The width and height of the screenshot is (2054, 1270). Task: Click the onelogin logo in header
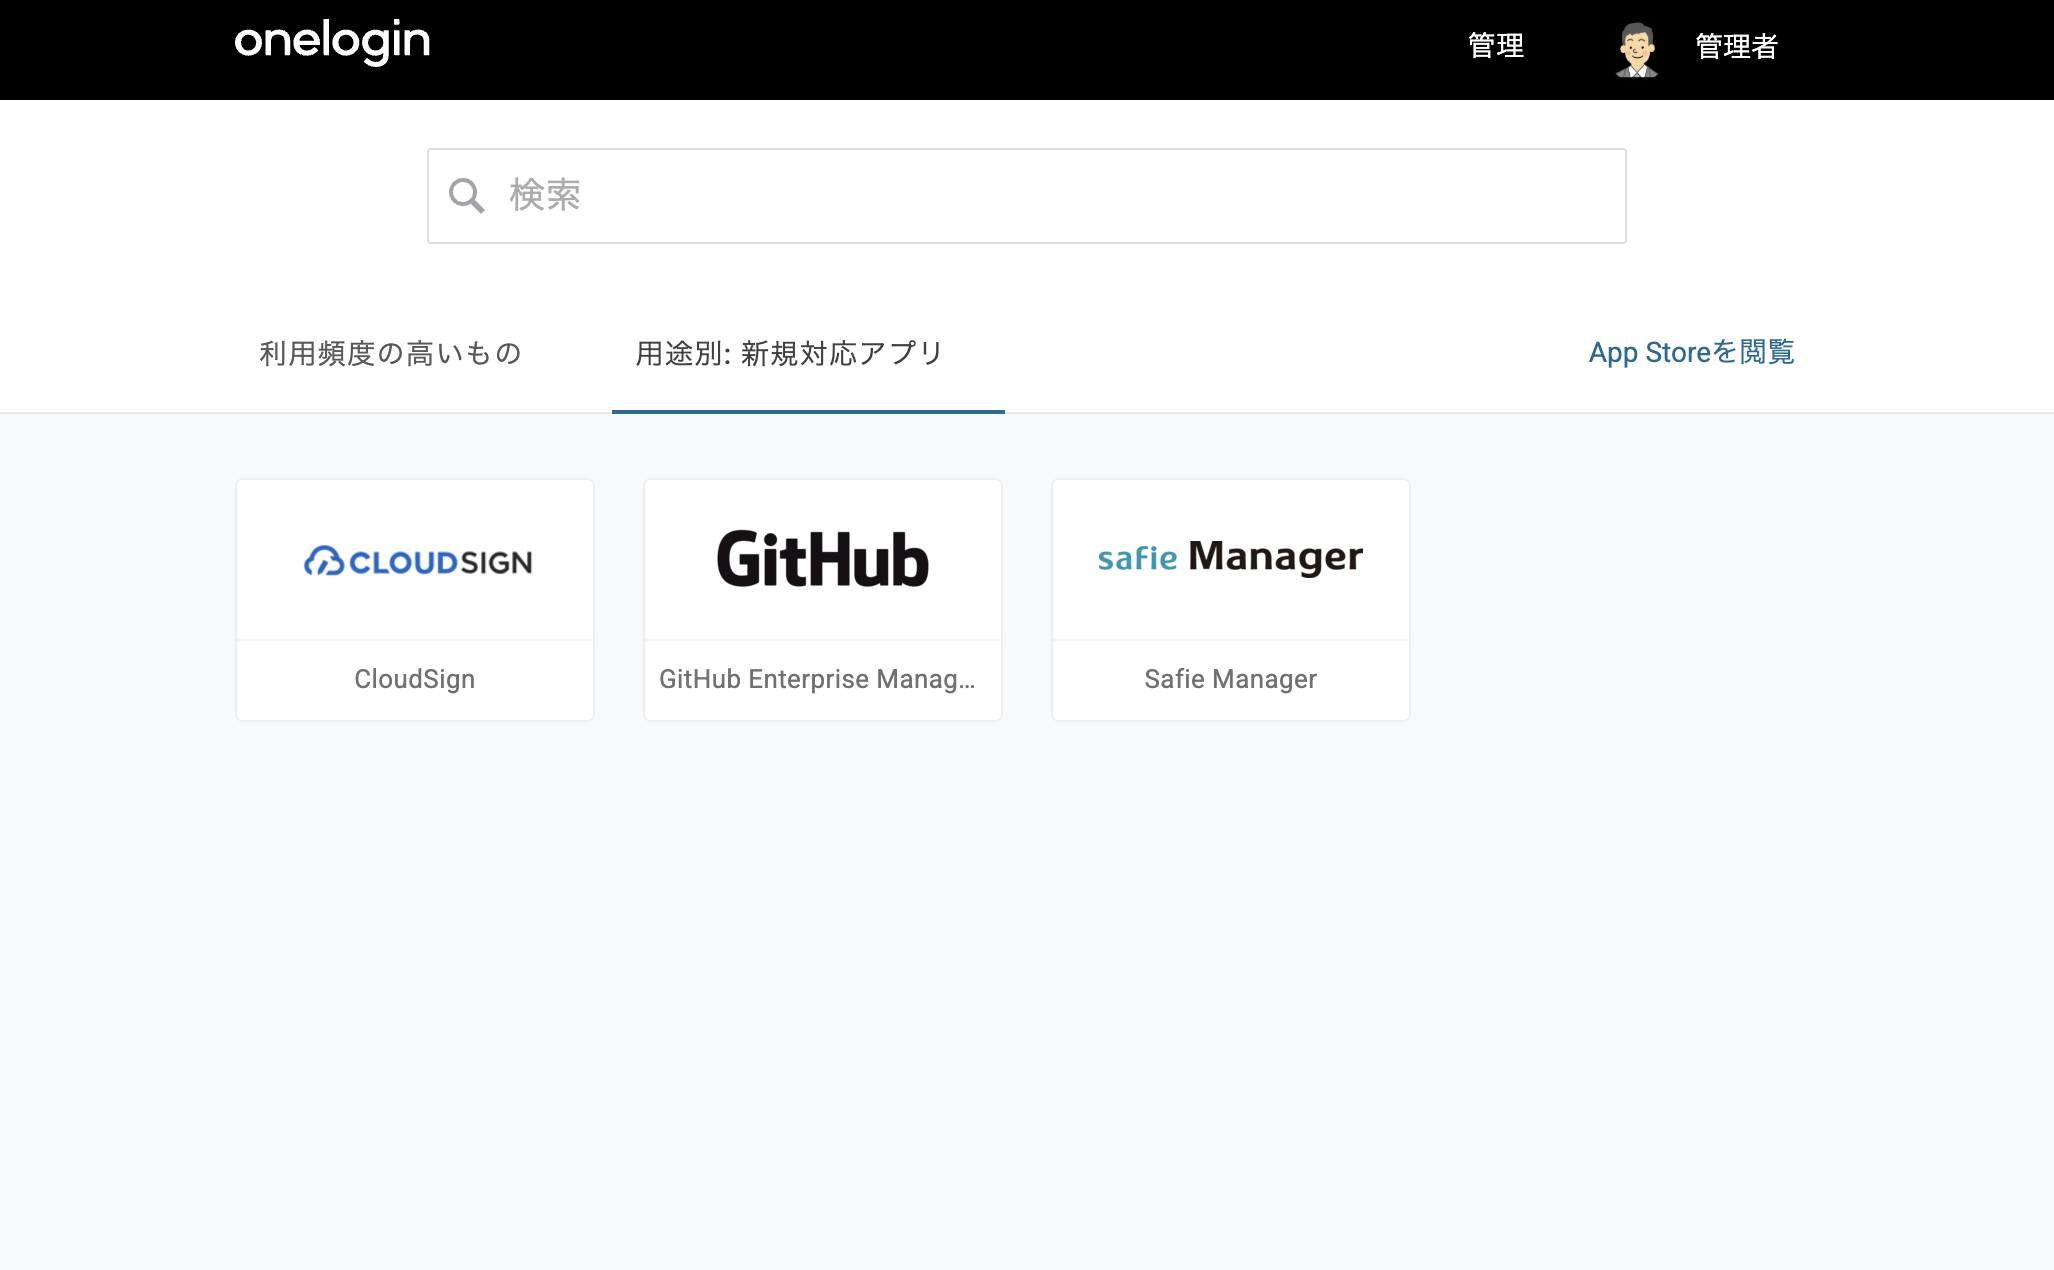(x=332, y=42)
